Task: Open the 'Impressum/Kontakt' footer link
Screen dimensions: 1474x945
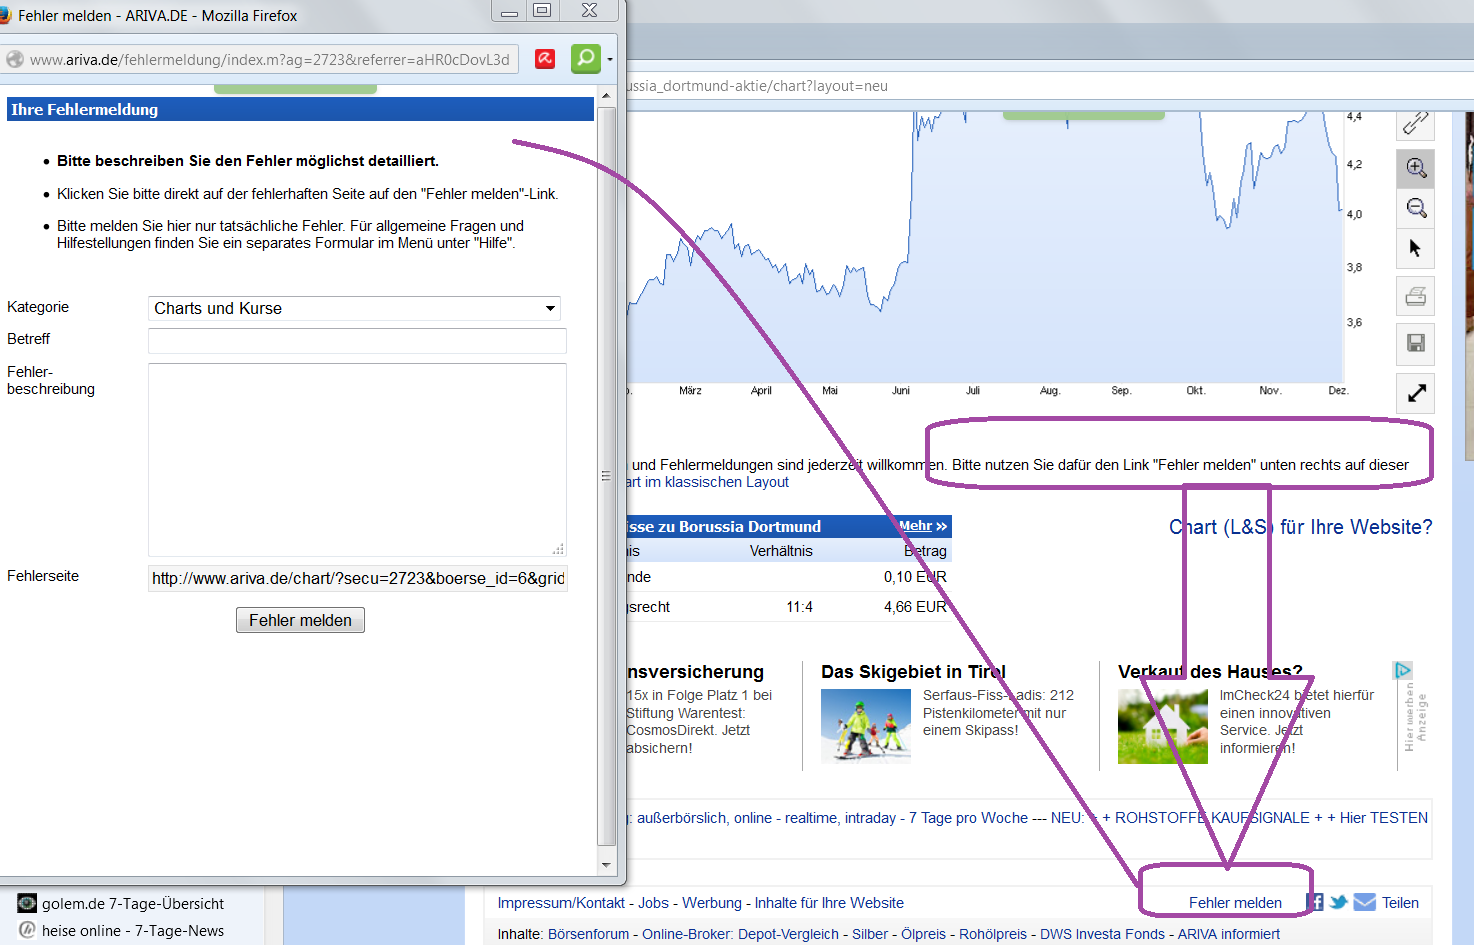Action: pos(561,903)
